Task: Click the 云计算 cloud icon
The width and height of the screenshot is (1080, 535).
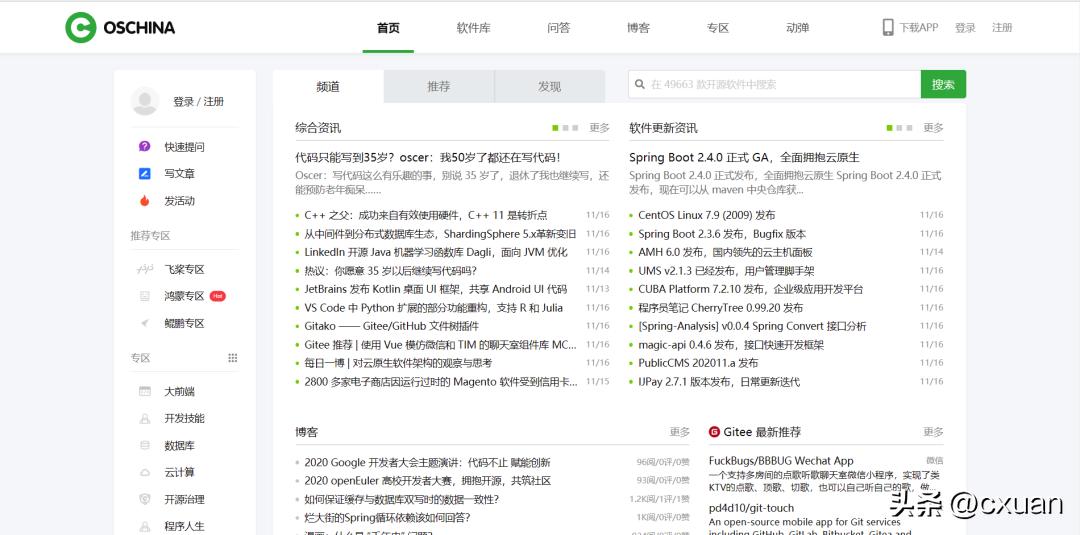Action: pos(145,472)
